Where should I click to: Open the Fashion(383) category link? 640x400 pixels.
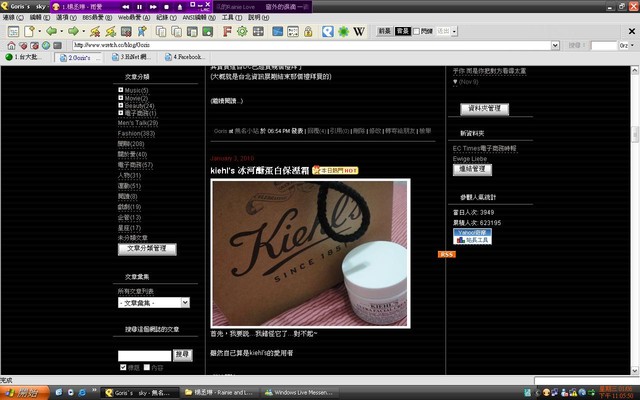[x=136, y=133]
